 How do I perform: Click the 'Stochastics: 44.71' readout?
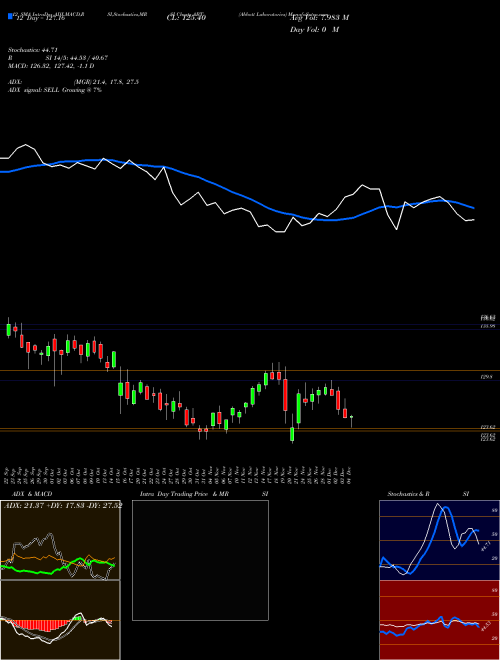point(33,50)
